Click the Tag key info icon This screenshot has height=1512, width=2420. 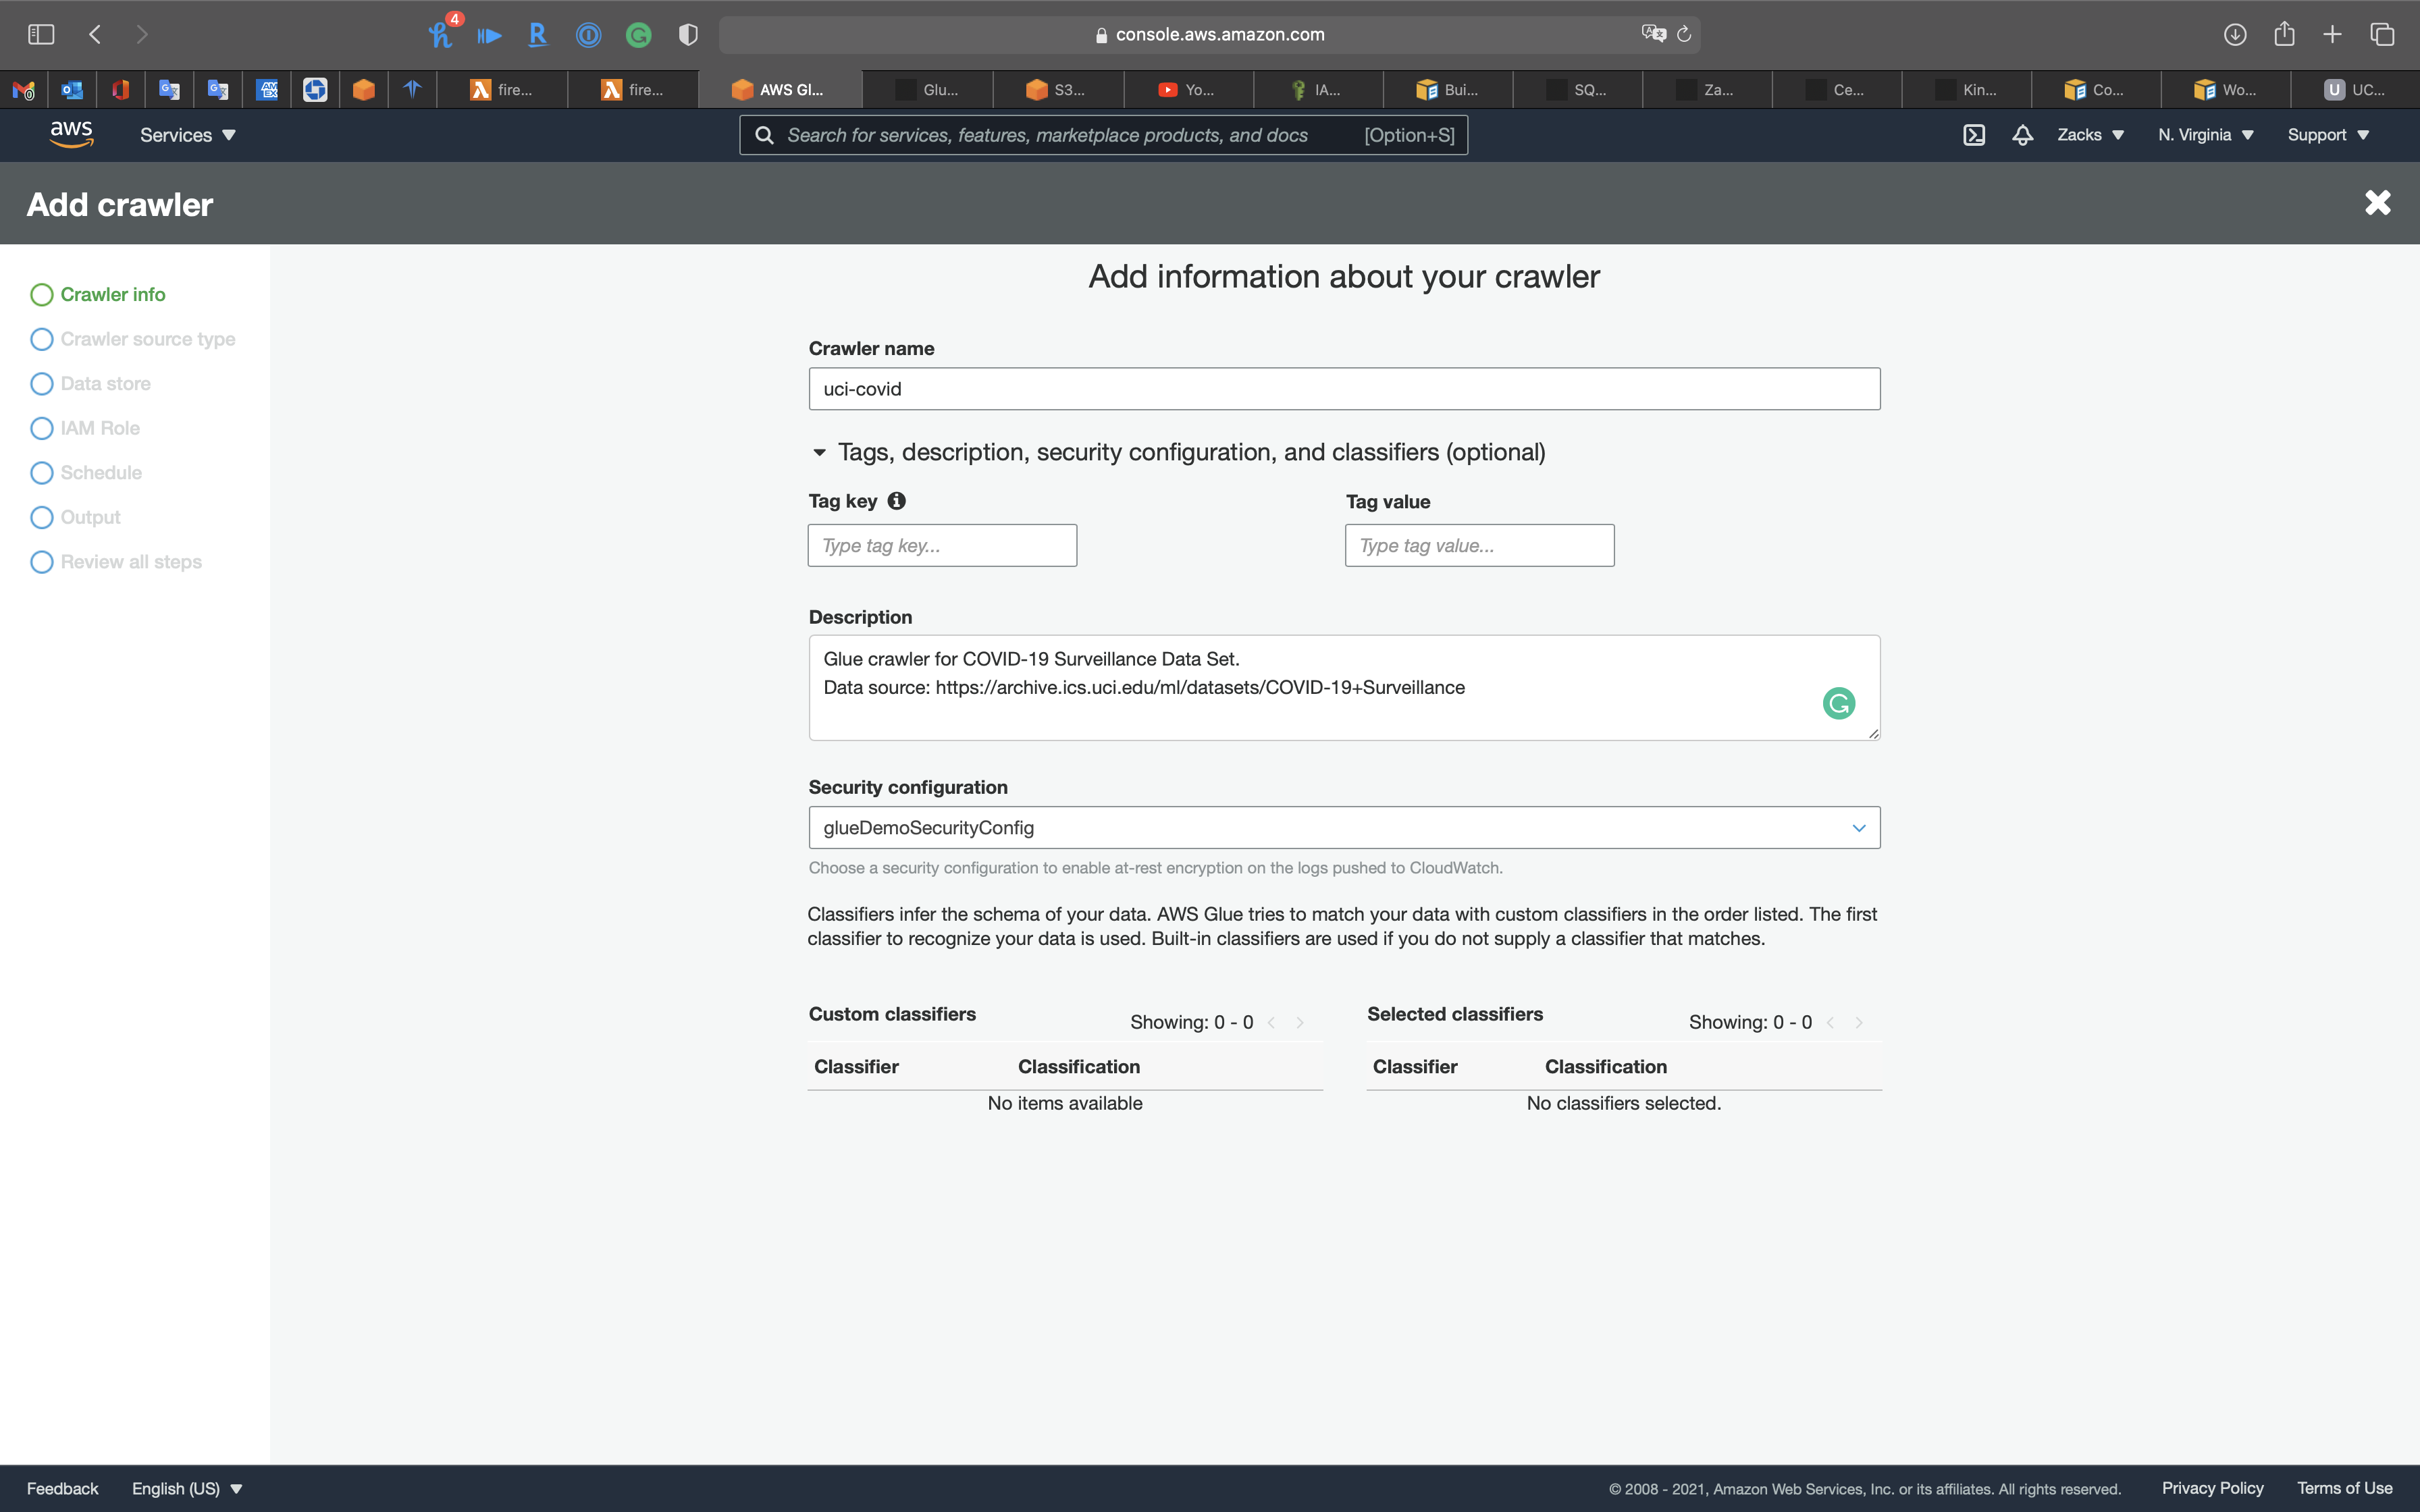[896, 501]
